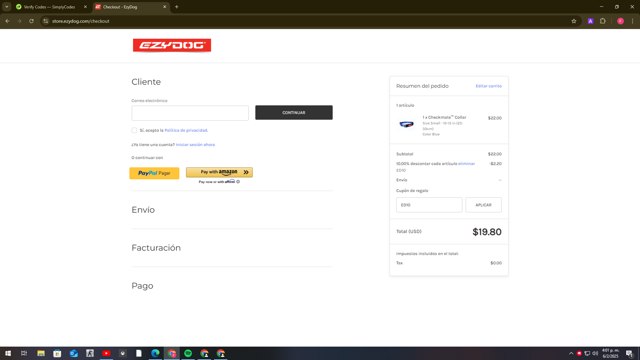Screen dimensions: 640x360
Task: Go back in browser history
Action: [x=7, y=21]
